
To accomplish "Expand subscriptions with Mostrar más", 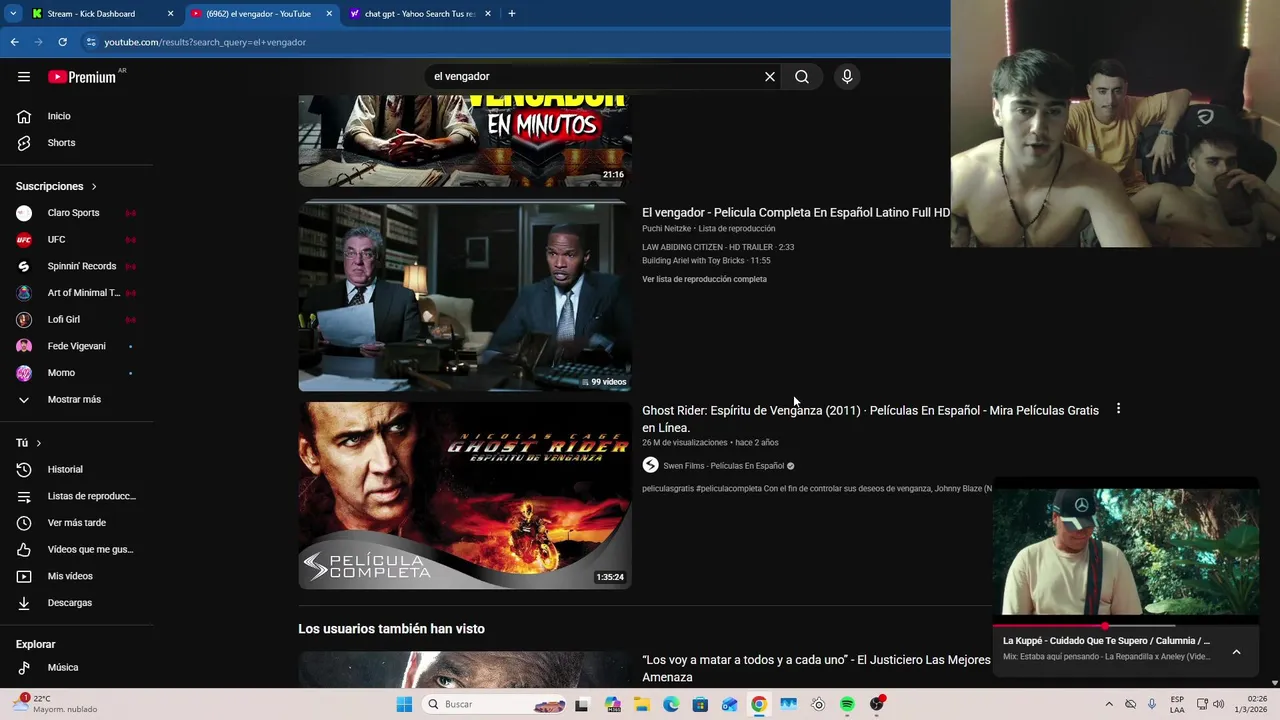I will click(76, 400).
